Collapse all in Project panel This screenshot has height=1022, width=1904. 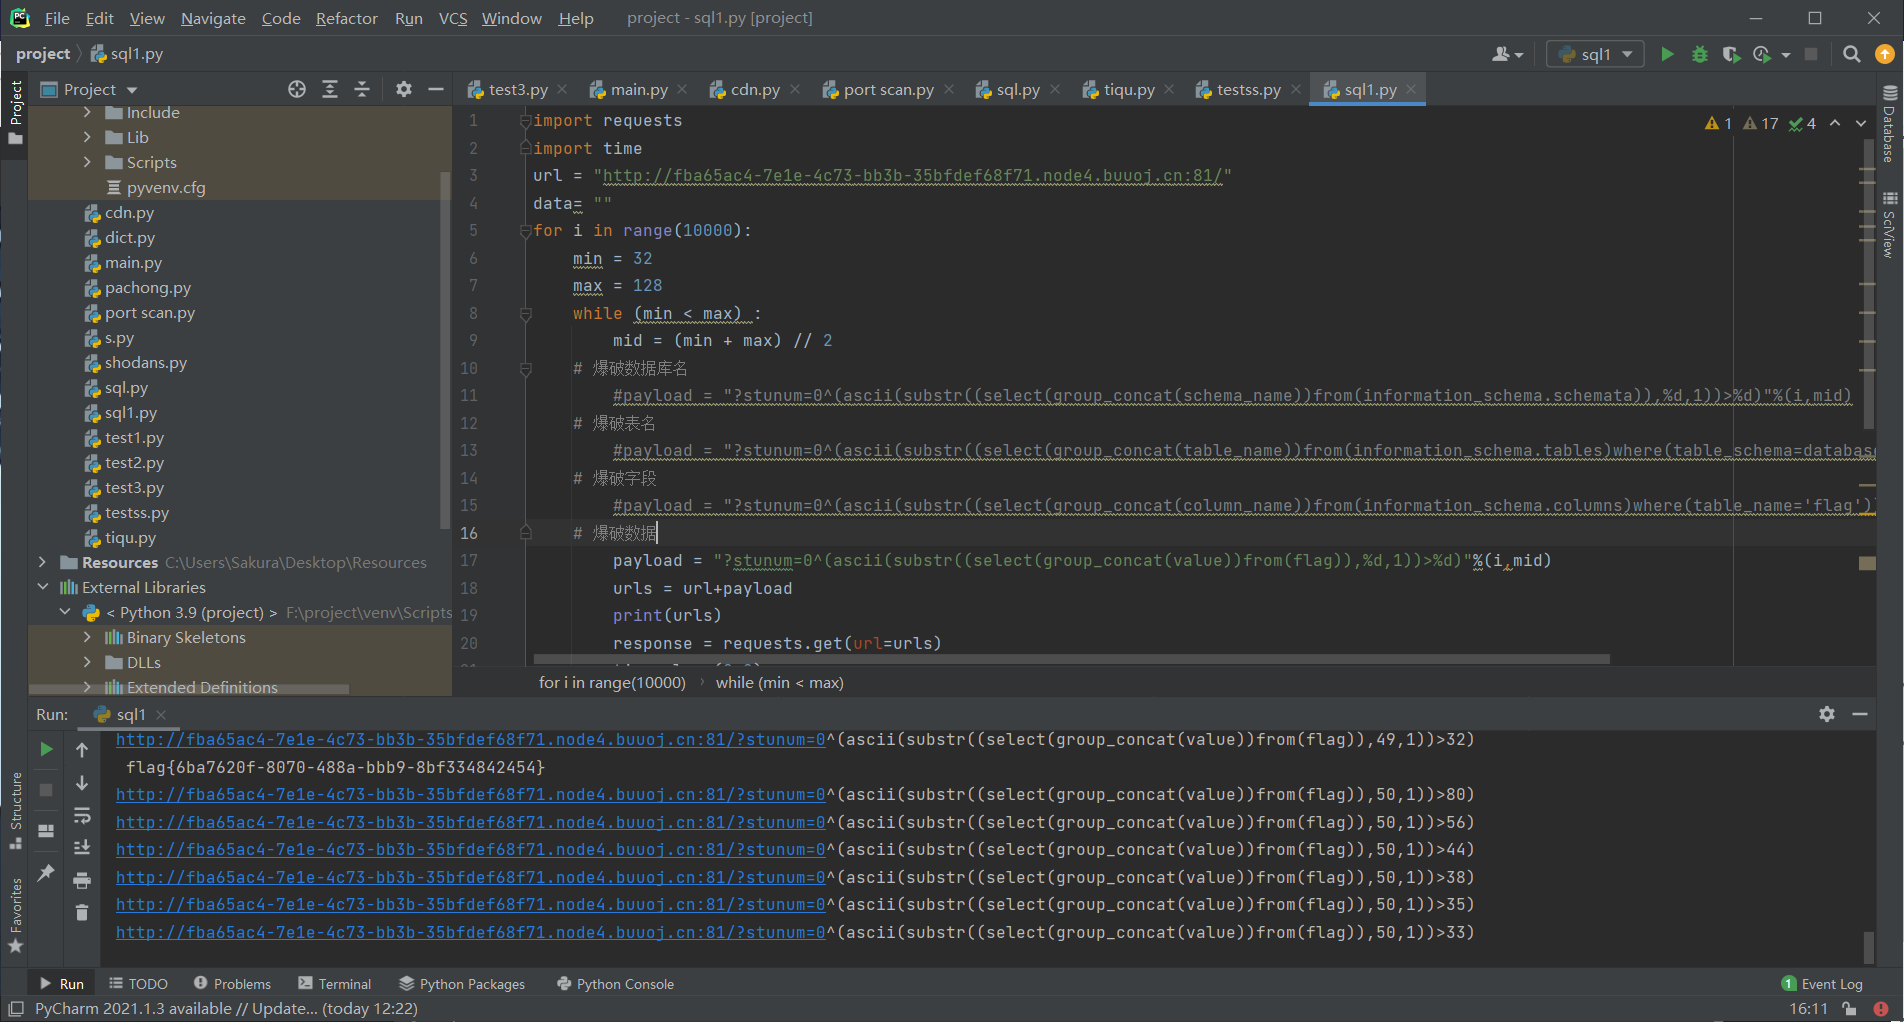362,89
